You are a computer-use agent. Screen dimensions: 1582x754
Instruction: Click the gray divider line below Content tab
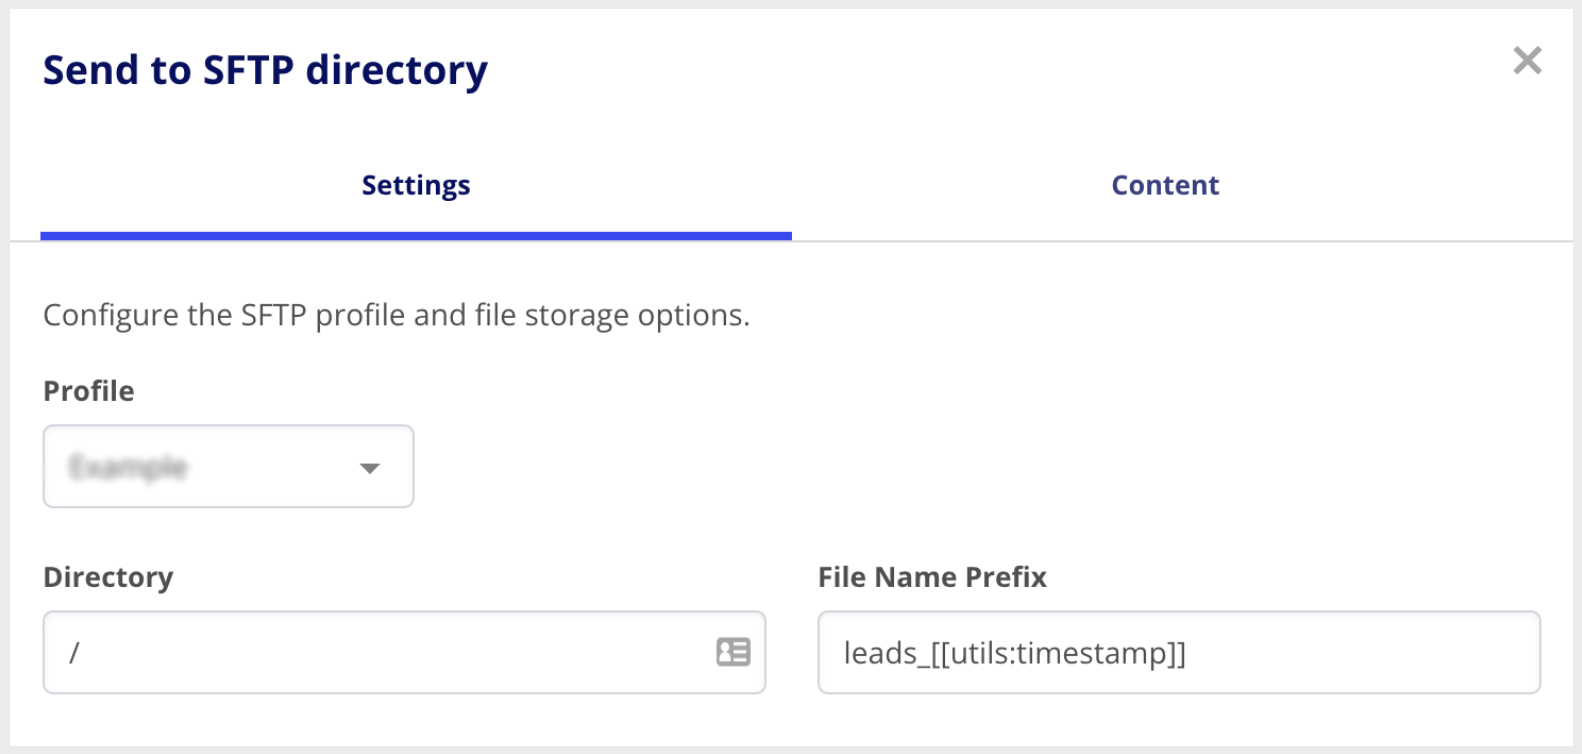[x=1180, y=241]
